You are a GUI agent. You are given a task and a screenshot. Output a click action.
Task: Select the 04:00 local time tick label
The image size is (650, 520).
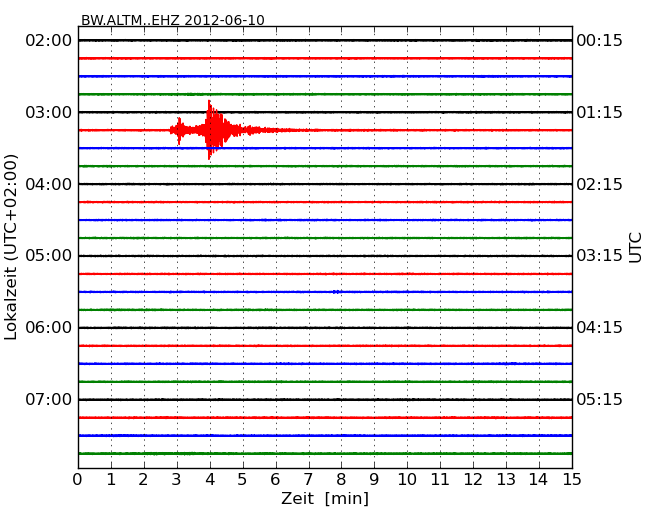coord(49,184)
